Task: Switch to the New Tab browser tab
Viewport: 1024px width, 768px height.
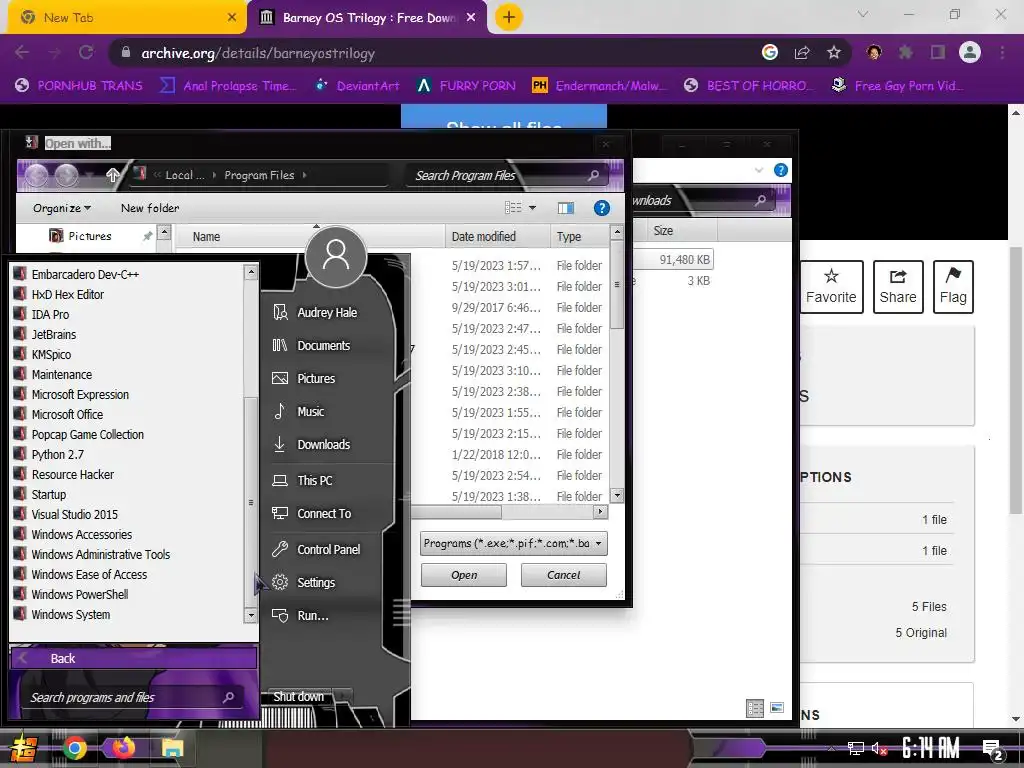Action: point(126,18)
